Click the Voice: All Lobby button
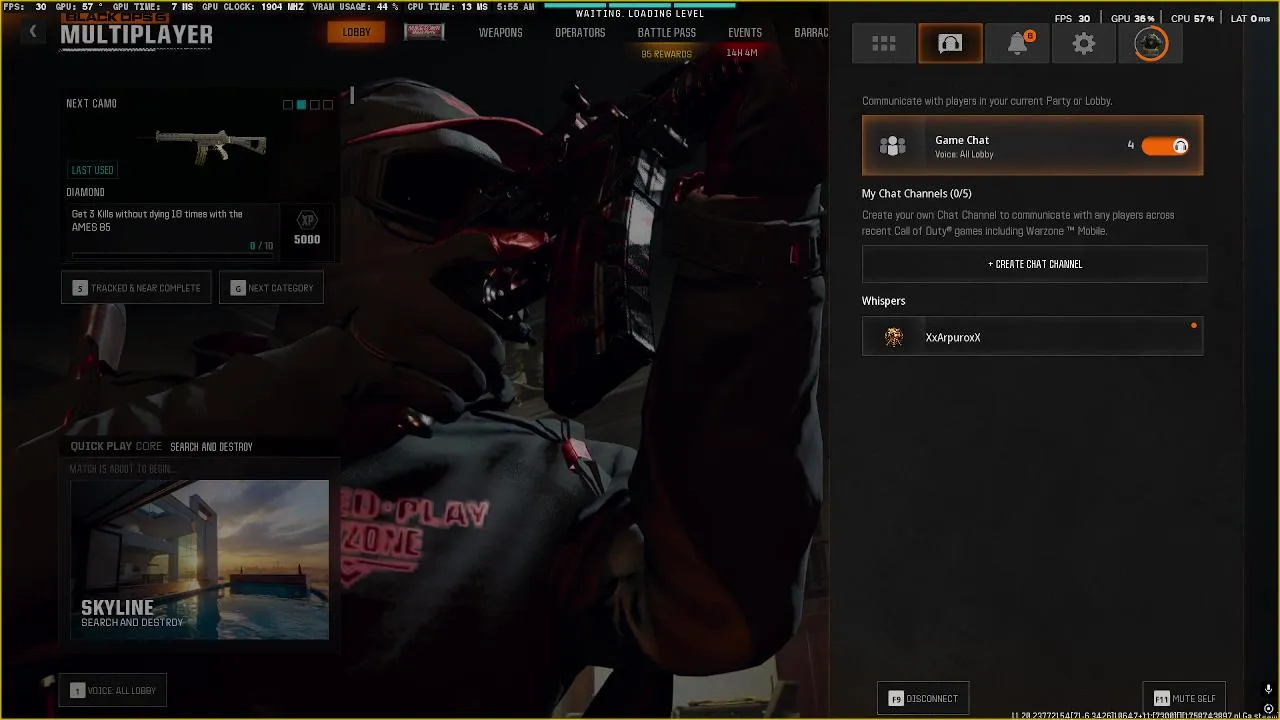1280x720 pixels. coord(113,690)
